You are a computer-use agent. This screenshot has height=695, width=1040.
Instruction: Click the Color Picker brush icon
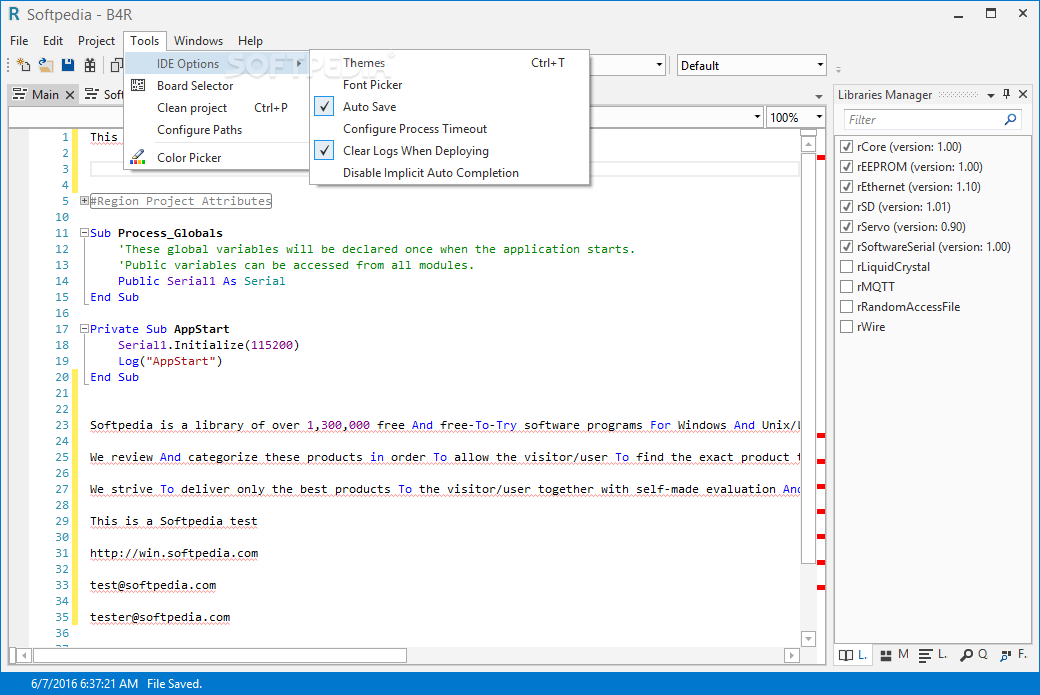pyautogui.click(x=138, y=157)
